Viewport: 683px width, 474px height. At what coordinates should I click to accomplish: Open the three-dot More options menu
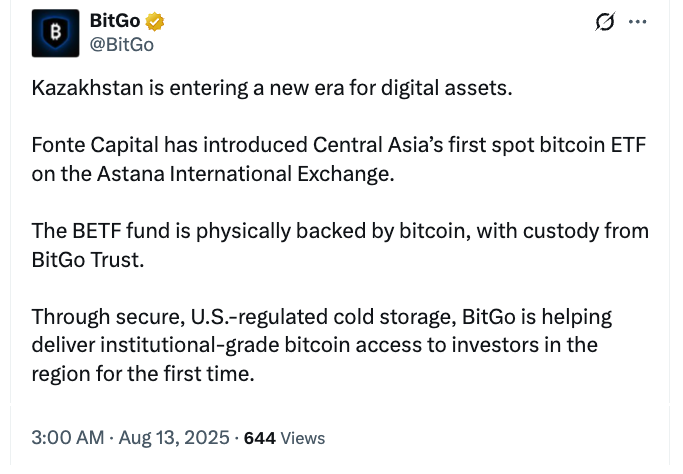[x=638, y=22]
